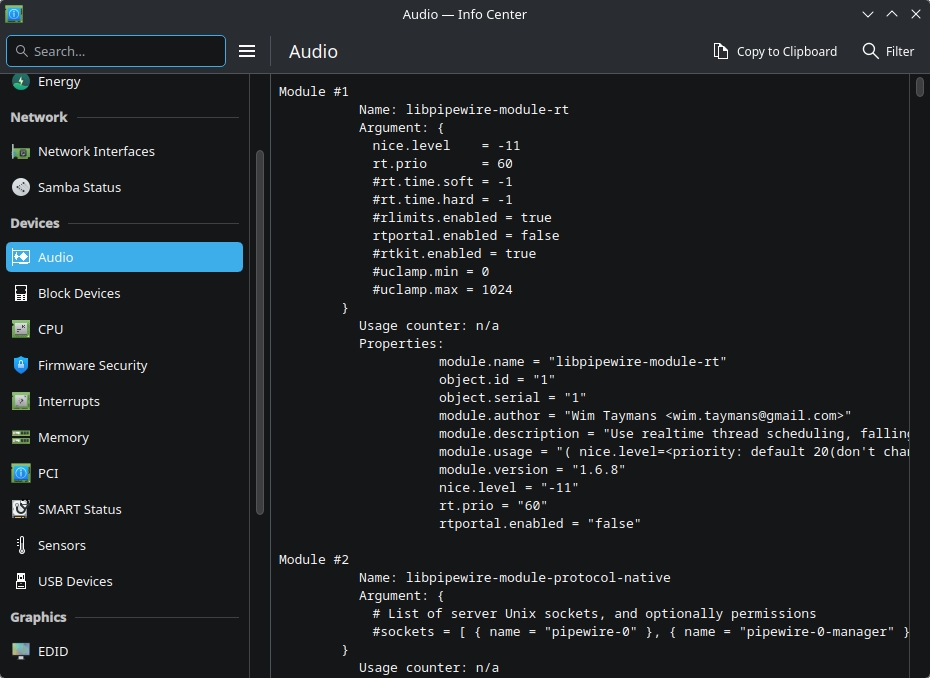Click the 'rt.prio = 60' argument line
Viewport: 930px width, 678px height.
coord(442,164)
